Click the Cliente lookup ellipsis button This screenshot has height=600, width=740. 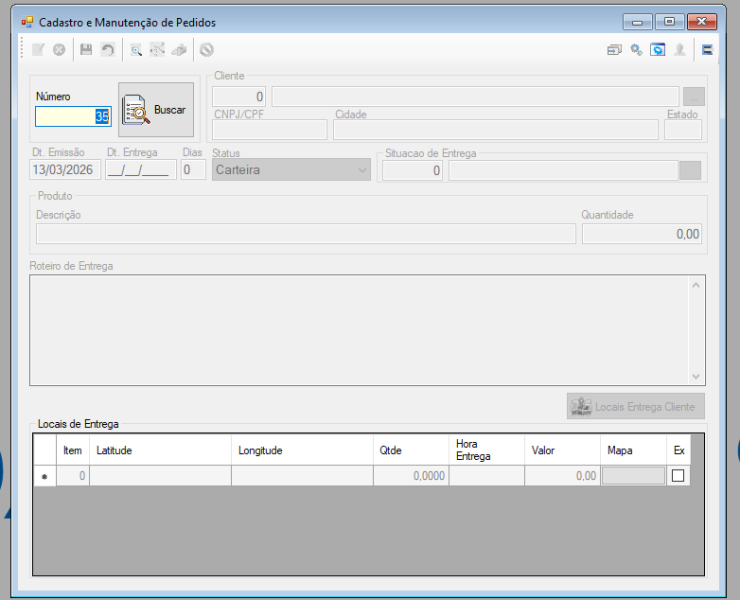[x=694, y=97]
